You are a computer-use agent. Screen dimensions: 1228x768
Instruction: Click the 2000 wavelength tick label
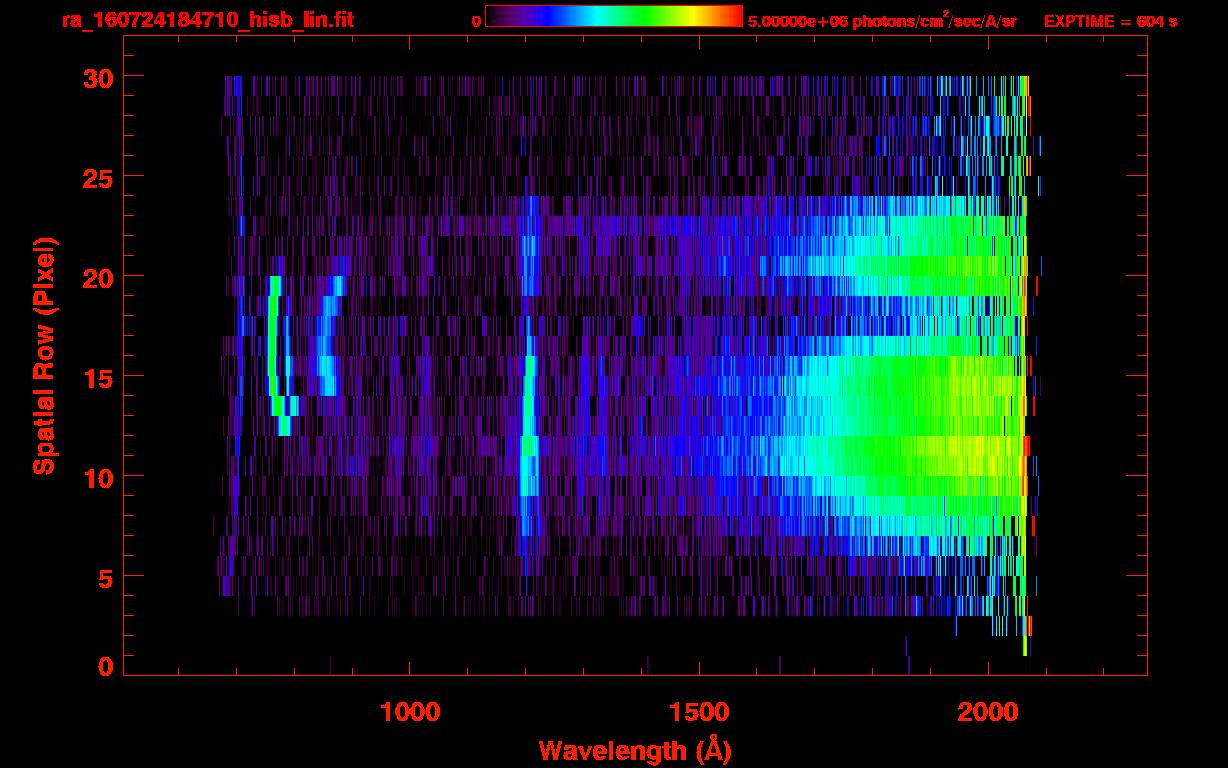(x=988, y=711)
